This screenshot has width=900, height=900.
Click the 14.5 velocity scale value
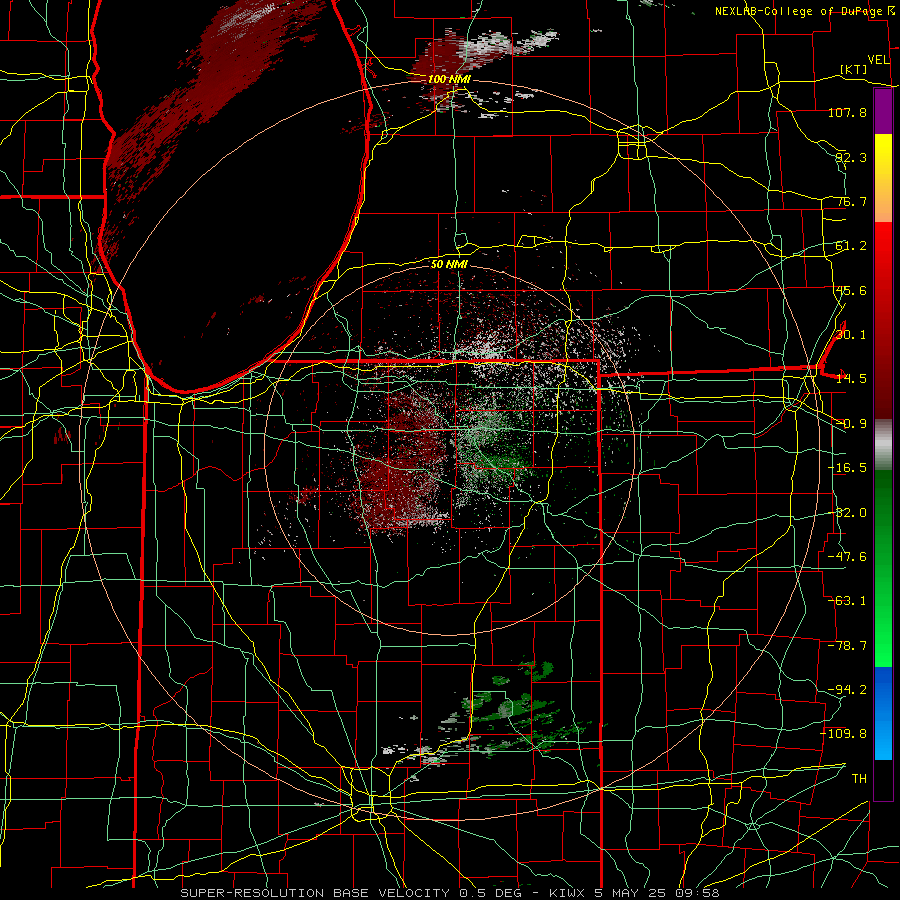coord(851,379)
